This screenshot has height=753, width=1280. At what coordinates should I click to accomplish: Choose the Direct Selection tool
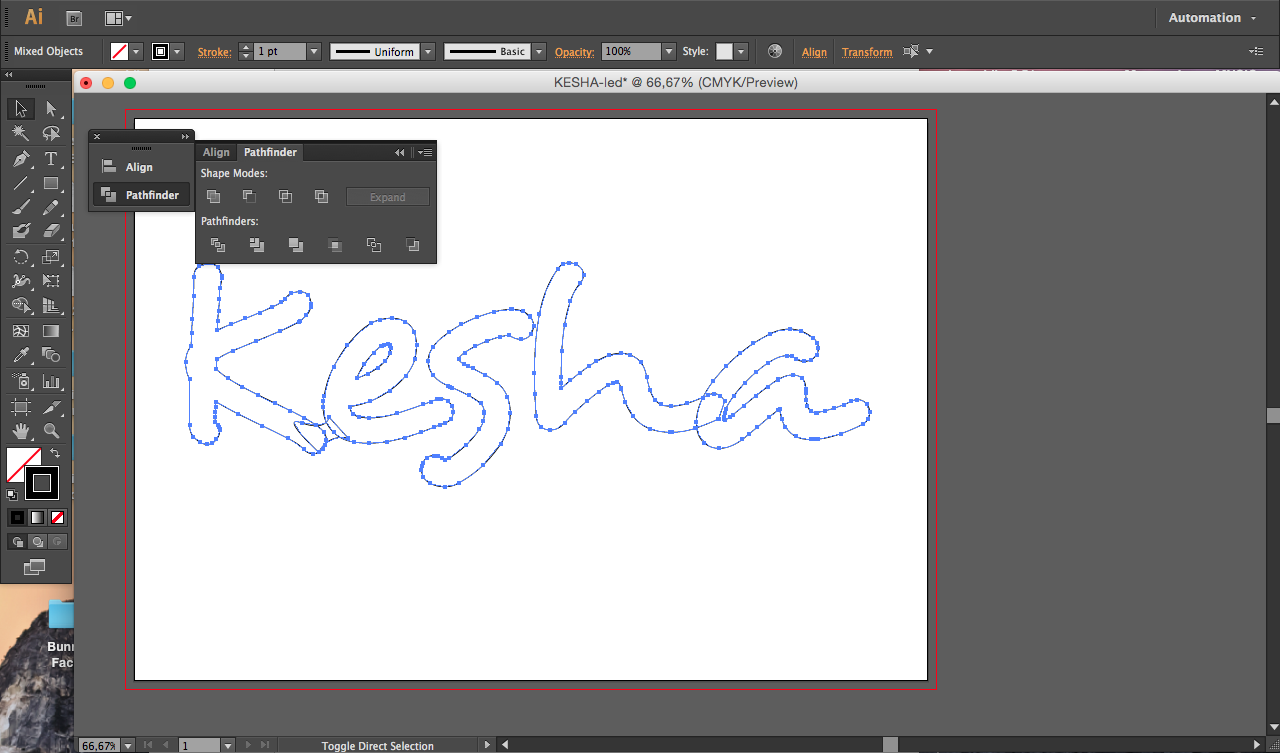click(51, 108)
